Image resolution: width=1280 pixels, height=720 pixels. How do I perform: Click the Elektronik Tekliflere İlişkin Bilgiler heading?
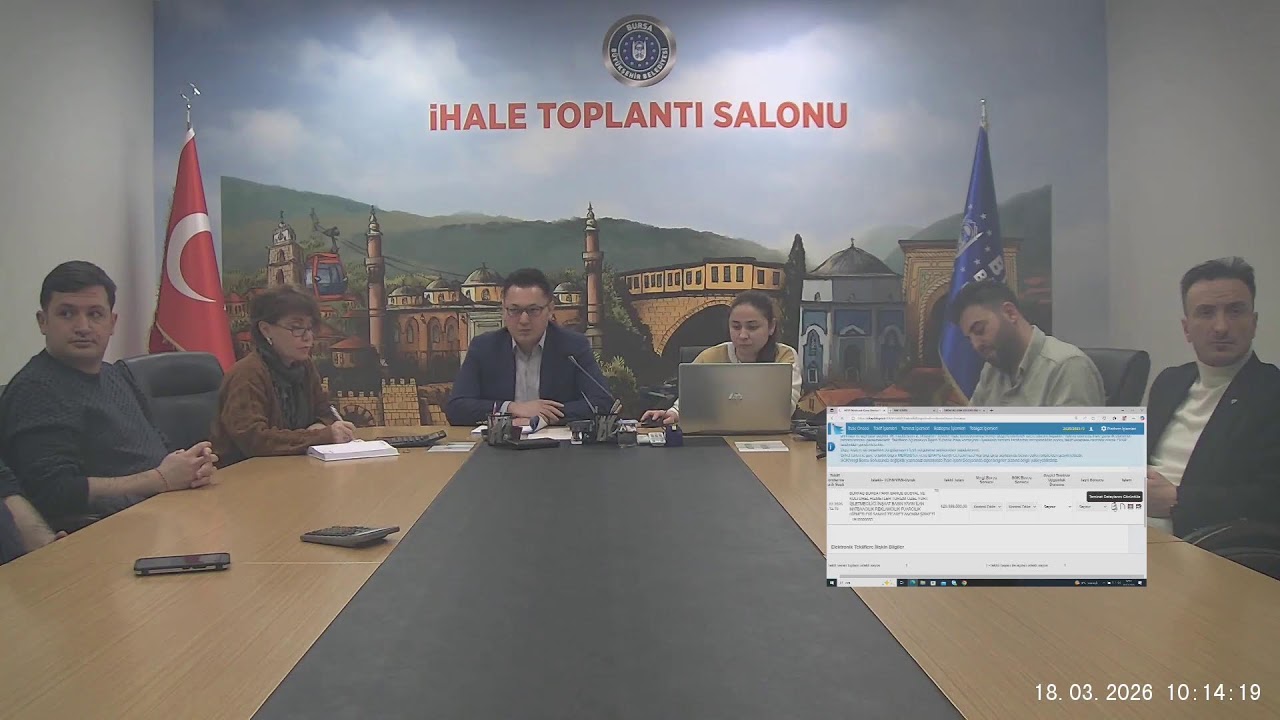[x=868, y=547]
